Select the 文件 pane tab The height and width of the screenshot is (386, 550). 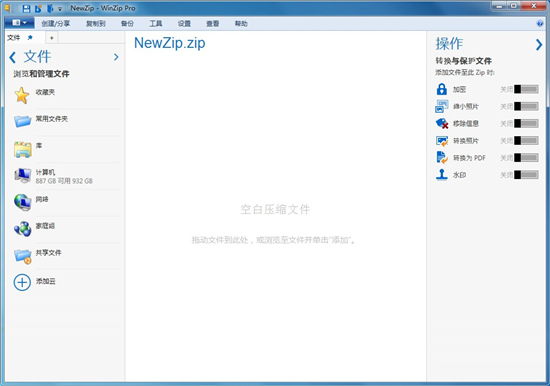click(14, 38)
